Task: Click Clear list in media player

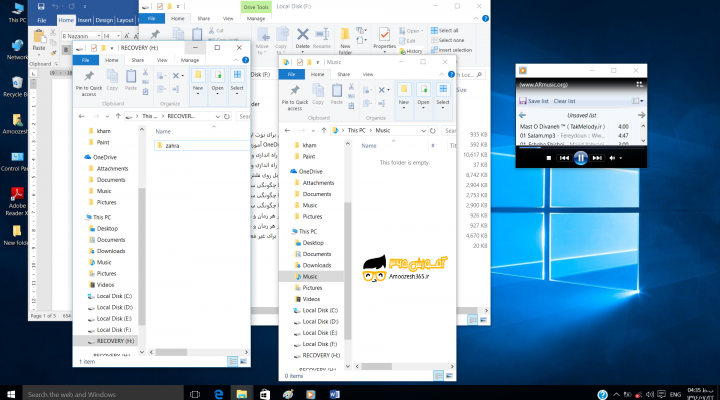Action: pos(564,101)
